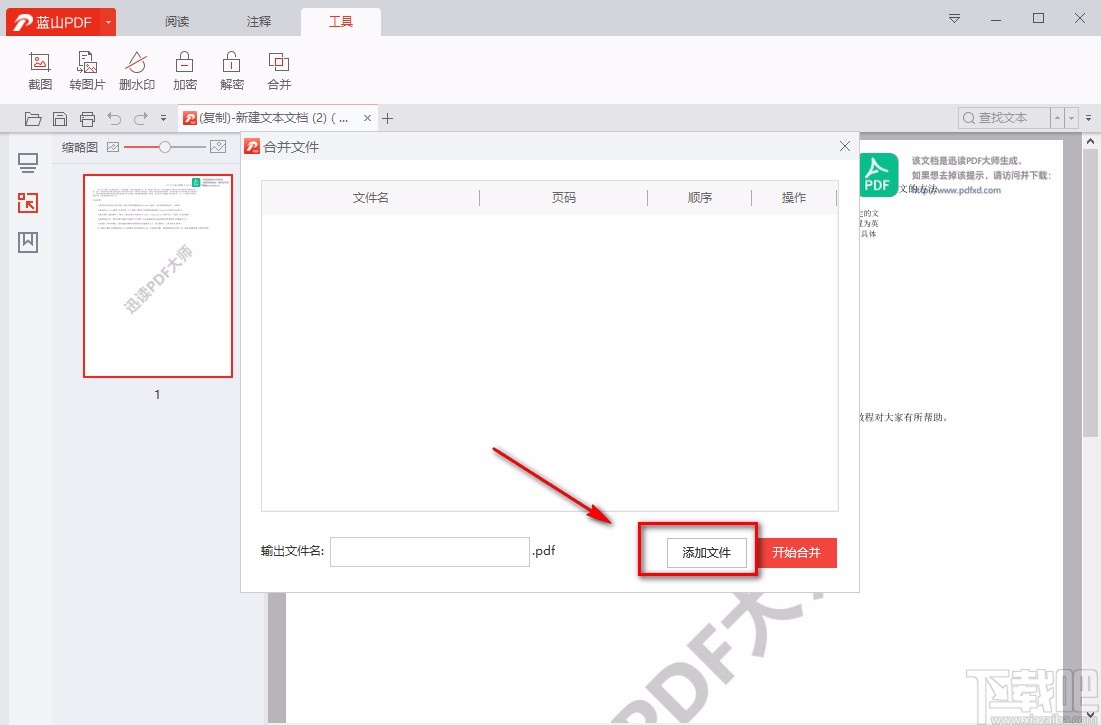Switch to the (复制)-新建文本文档 (2) document tab
Image resolution: width=1101 pixels, height=725 pixels.
[x=273, y=118]
